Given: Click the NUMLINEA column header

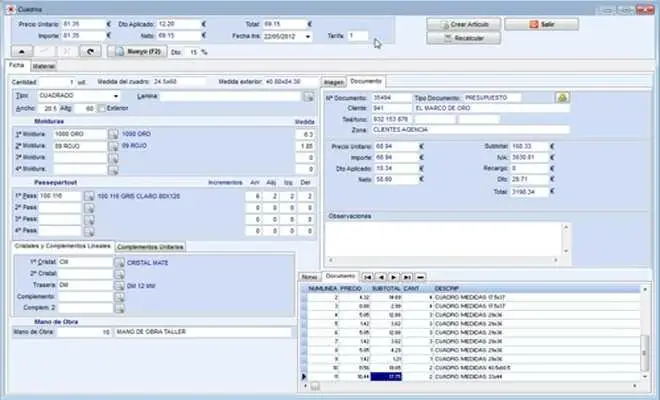Looking at the screenshot, I should click(x=322, y=289).
